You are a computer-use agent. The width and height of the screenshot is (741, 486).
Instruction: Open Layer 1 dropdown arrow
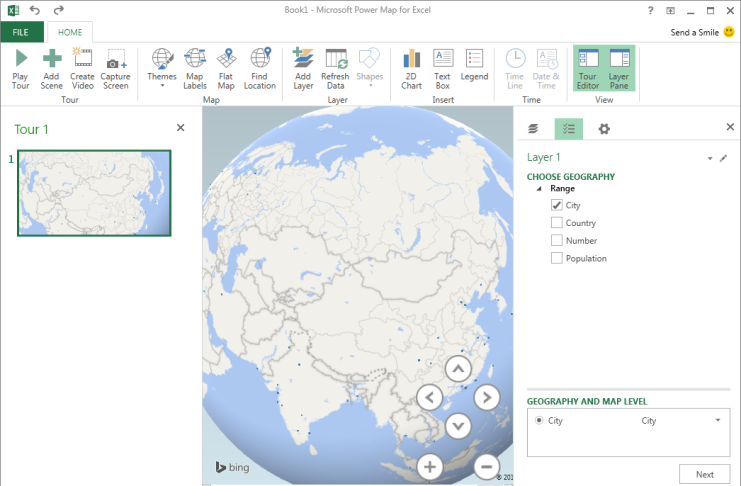point(709,158)
